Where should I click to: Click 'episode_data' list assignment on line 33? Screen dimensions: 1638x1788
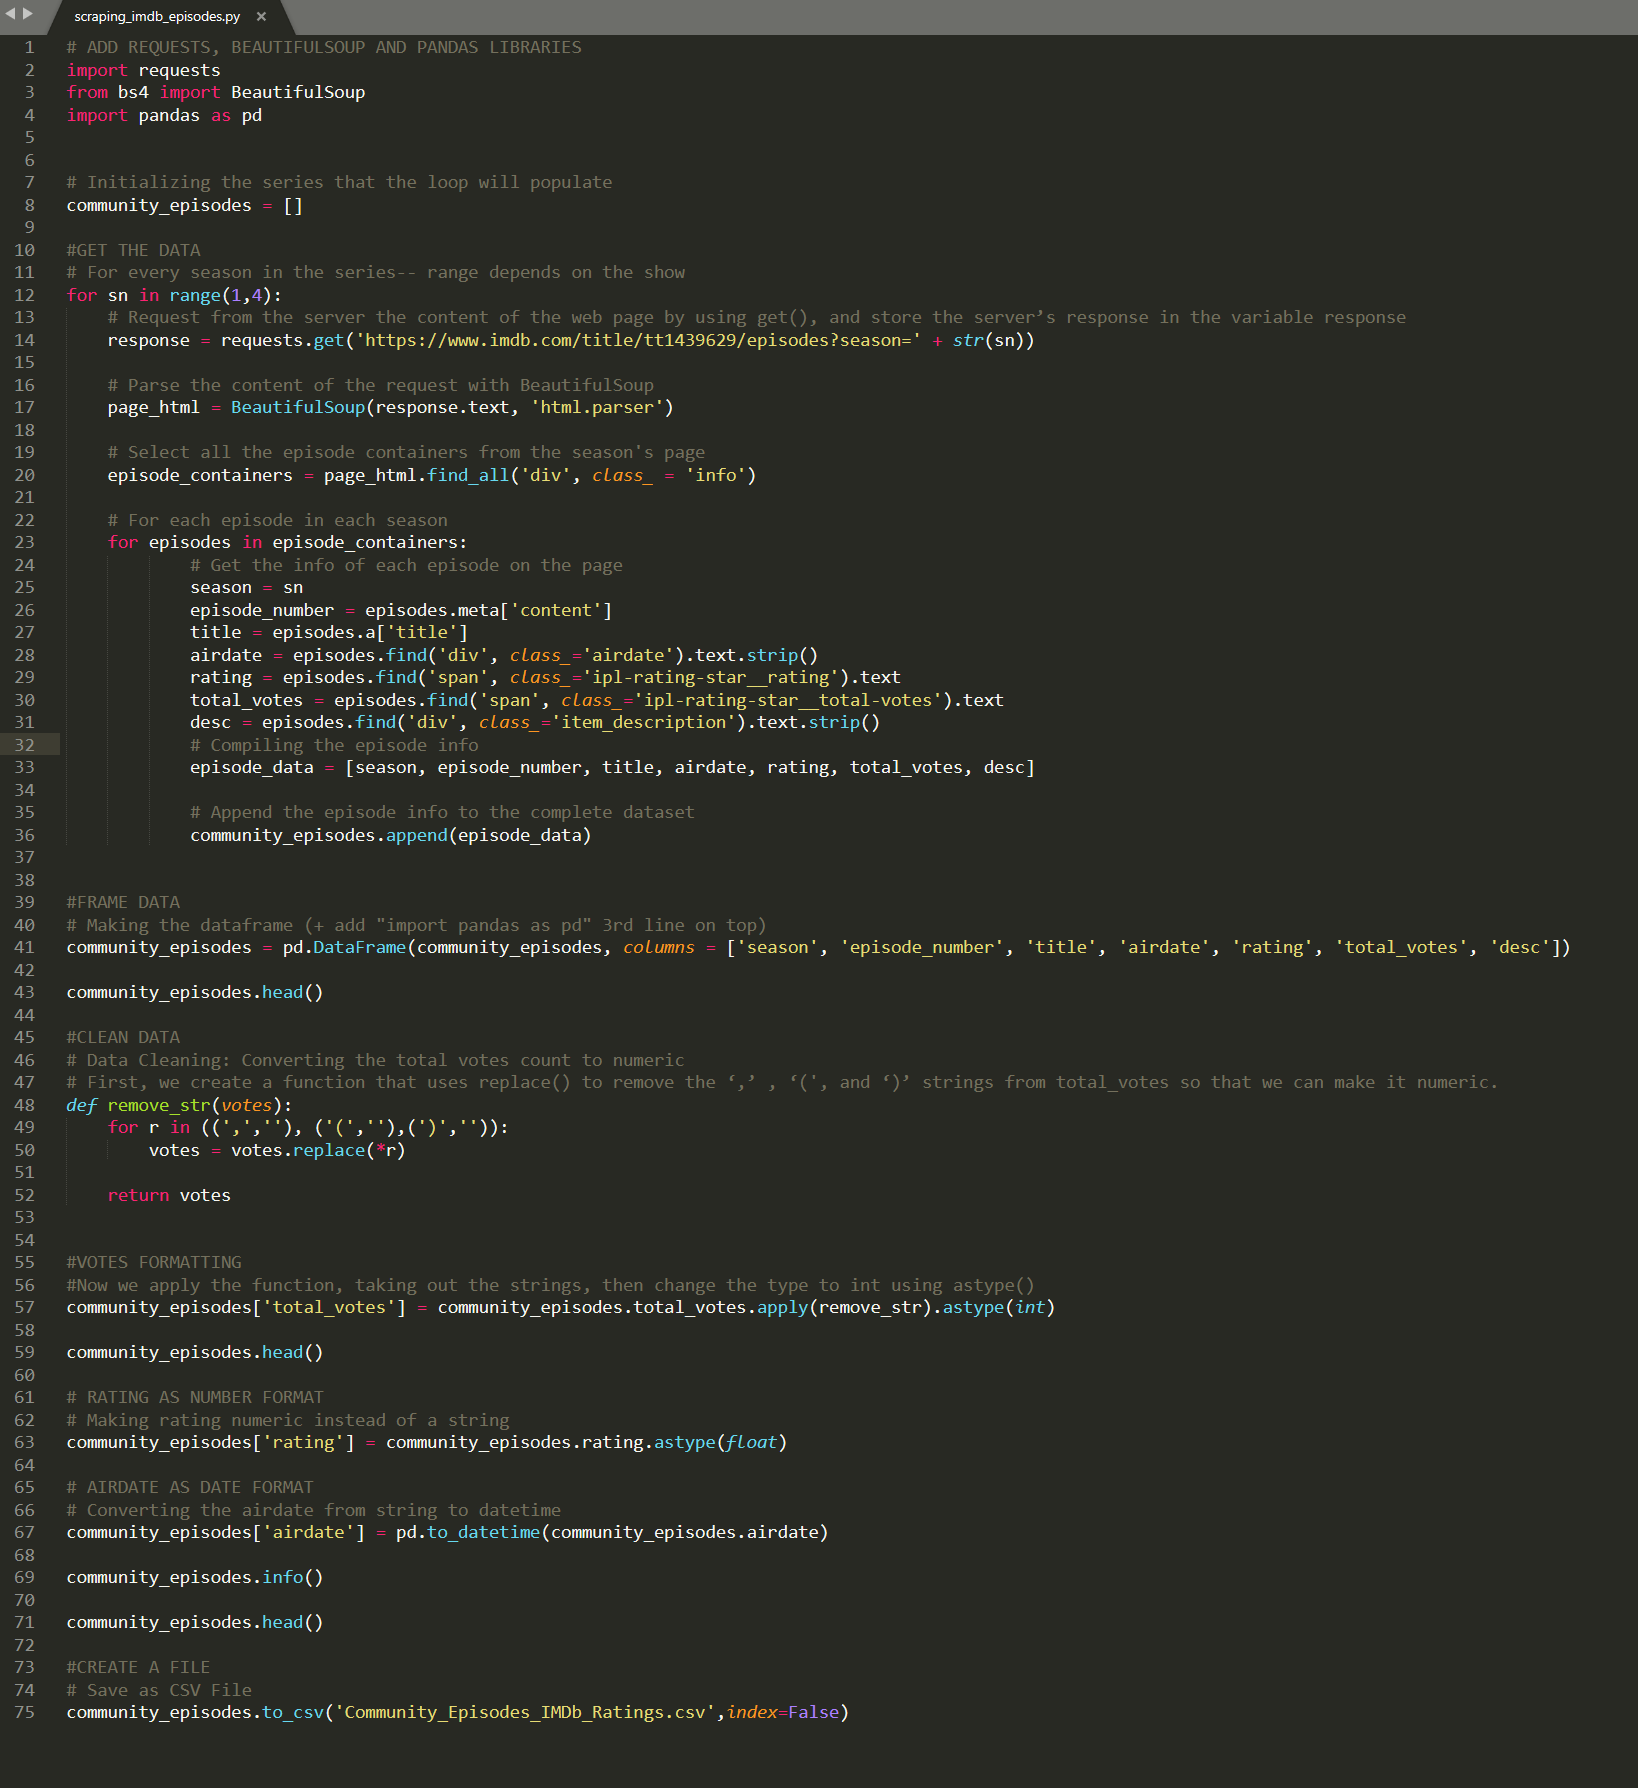(251, 767)
